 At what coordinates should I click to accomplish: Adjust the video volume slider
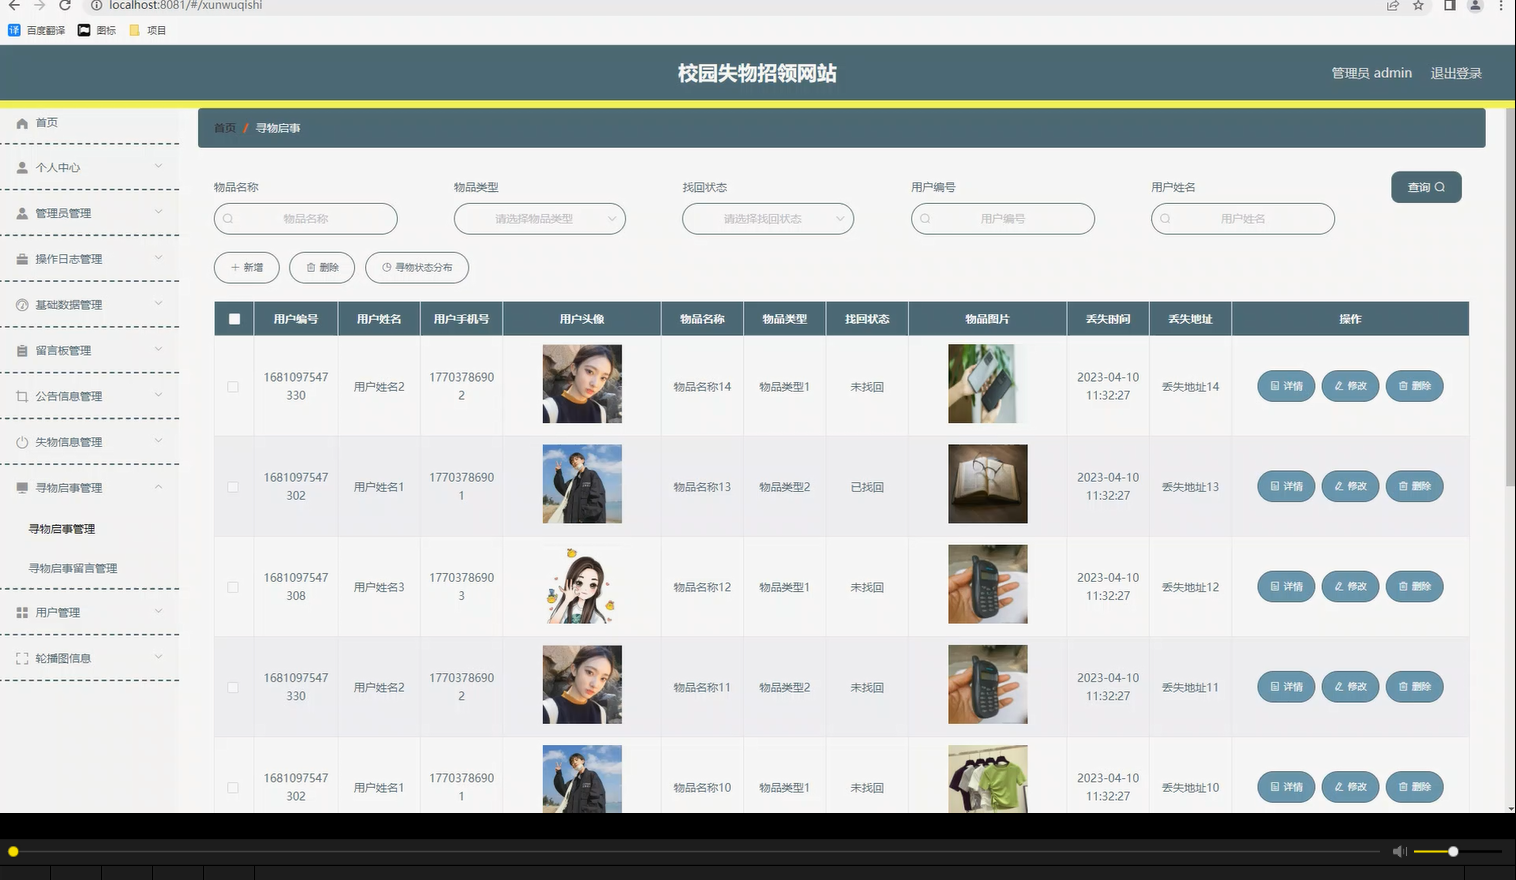pos(1453,851)
